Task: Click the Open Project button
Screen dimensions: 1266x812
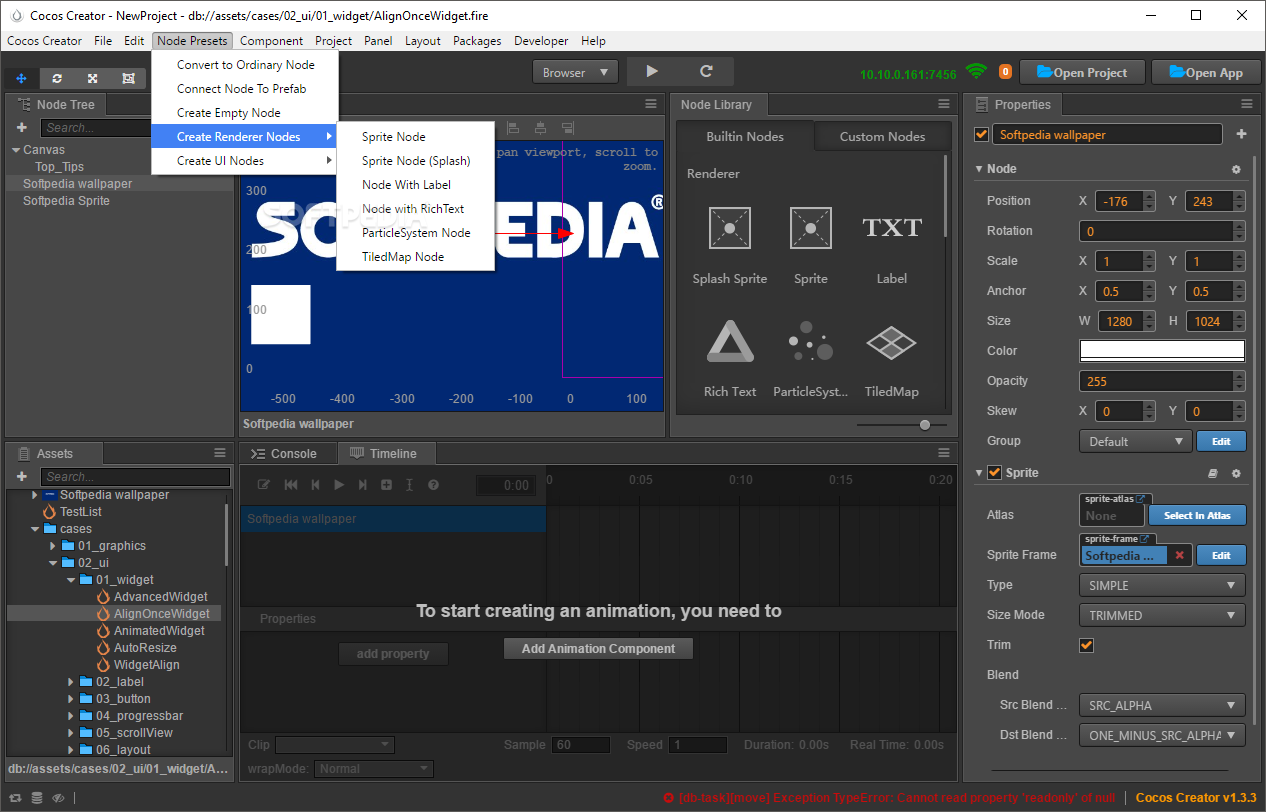Action: pyautogui.click(x=1081, y=72)
